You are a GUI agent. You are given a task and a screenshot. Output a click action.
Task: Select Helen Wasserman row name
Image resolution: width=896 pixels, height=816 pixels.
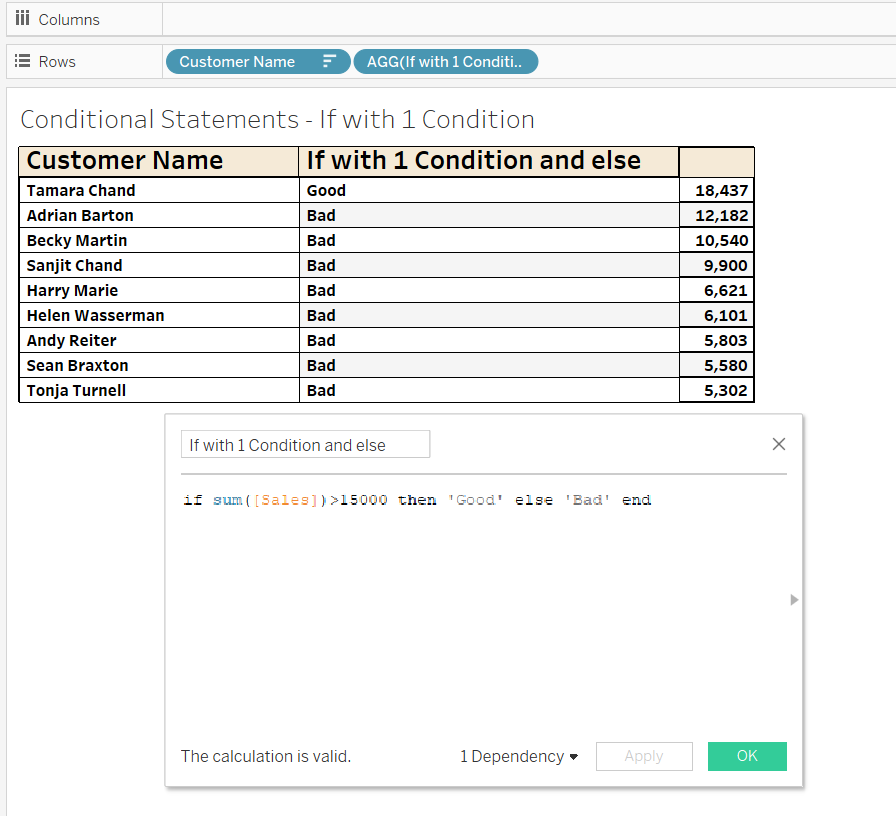pos(95,315)
